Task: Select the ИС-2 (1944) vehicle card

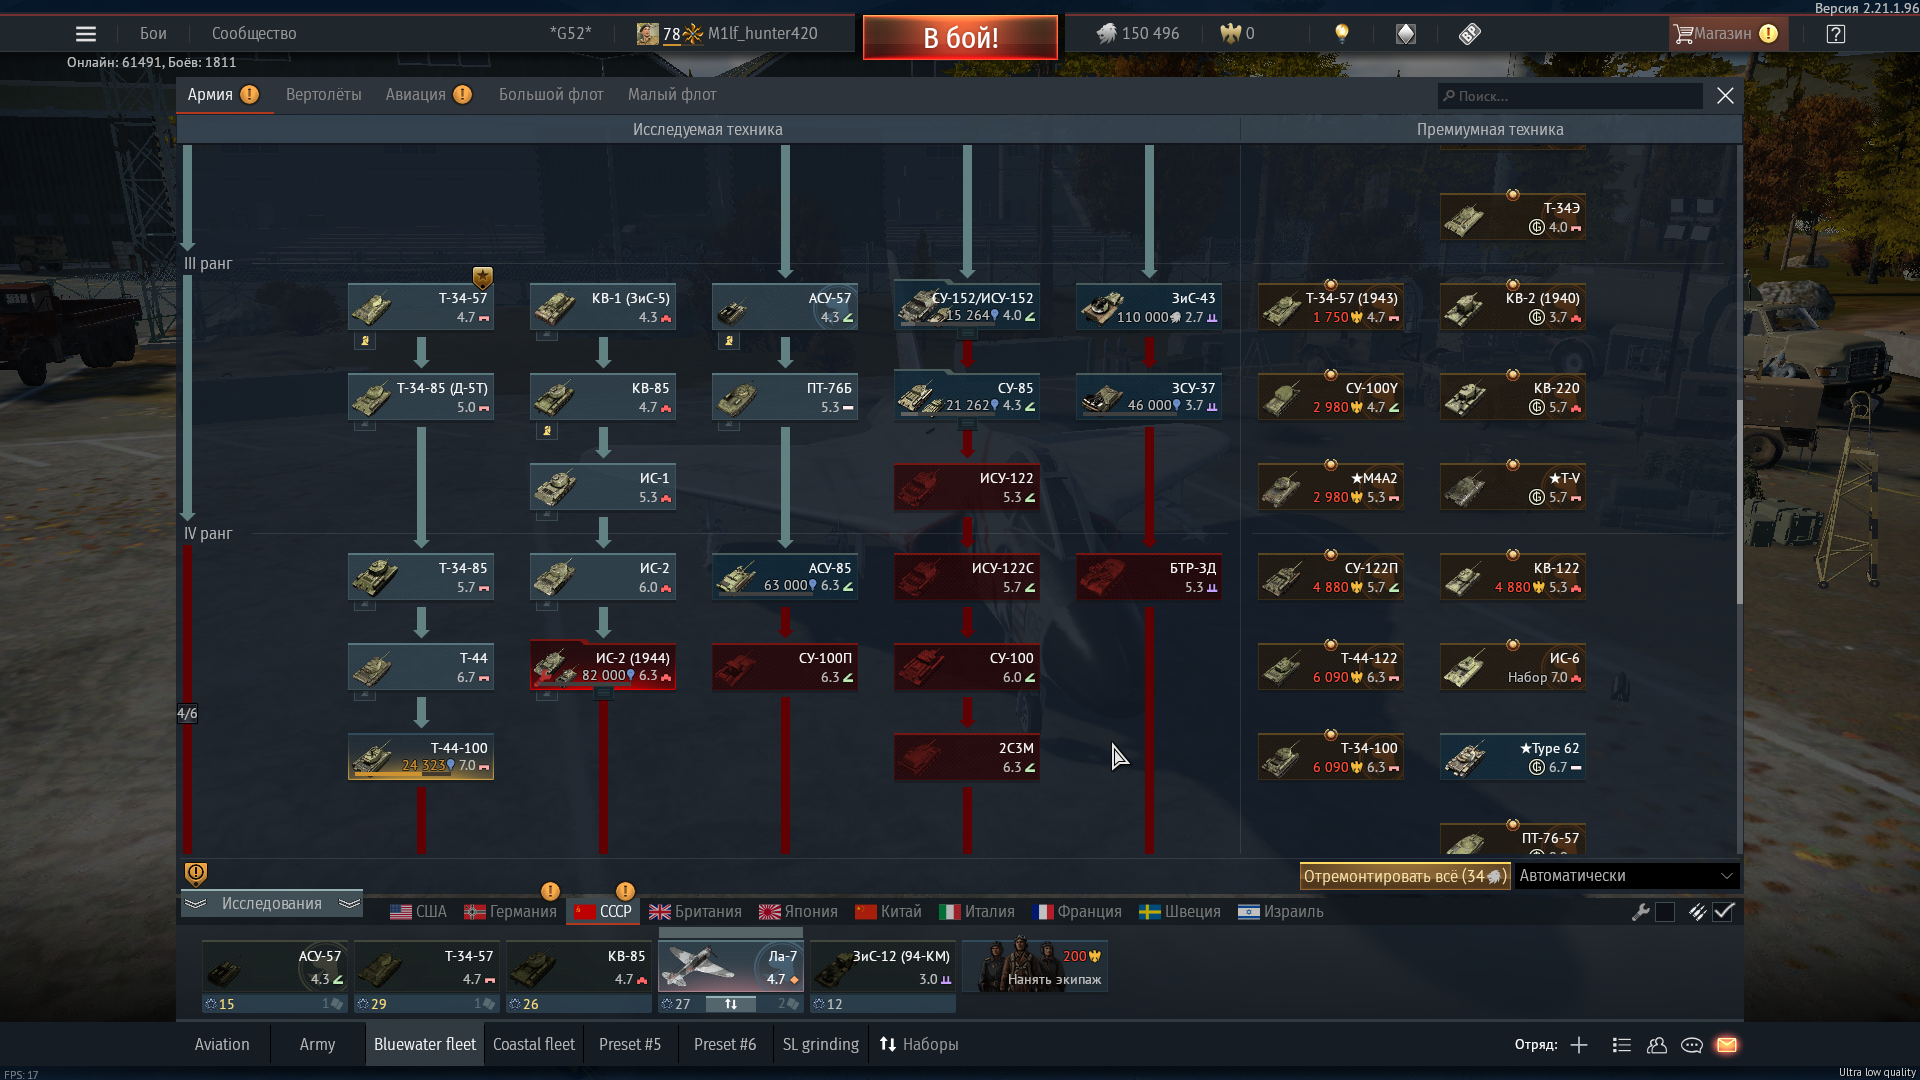Action: click(603, 667)
